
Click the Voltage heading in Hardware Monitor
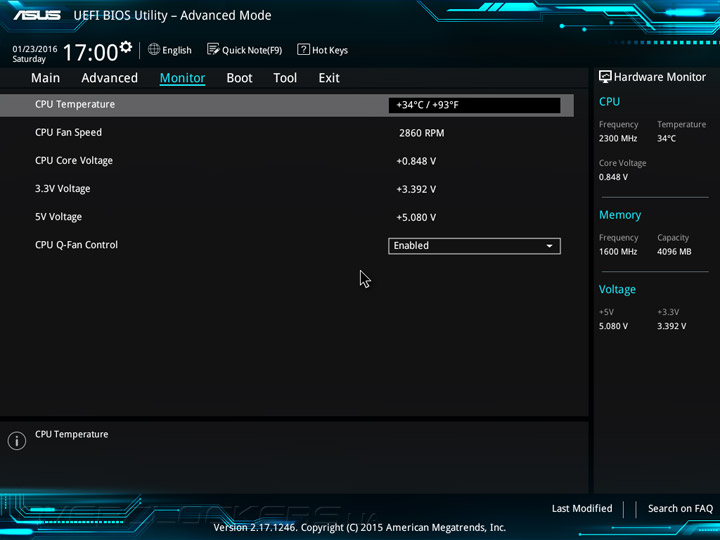pos(617,290)
